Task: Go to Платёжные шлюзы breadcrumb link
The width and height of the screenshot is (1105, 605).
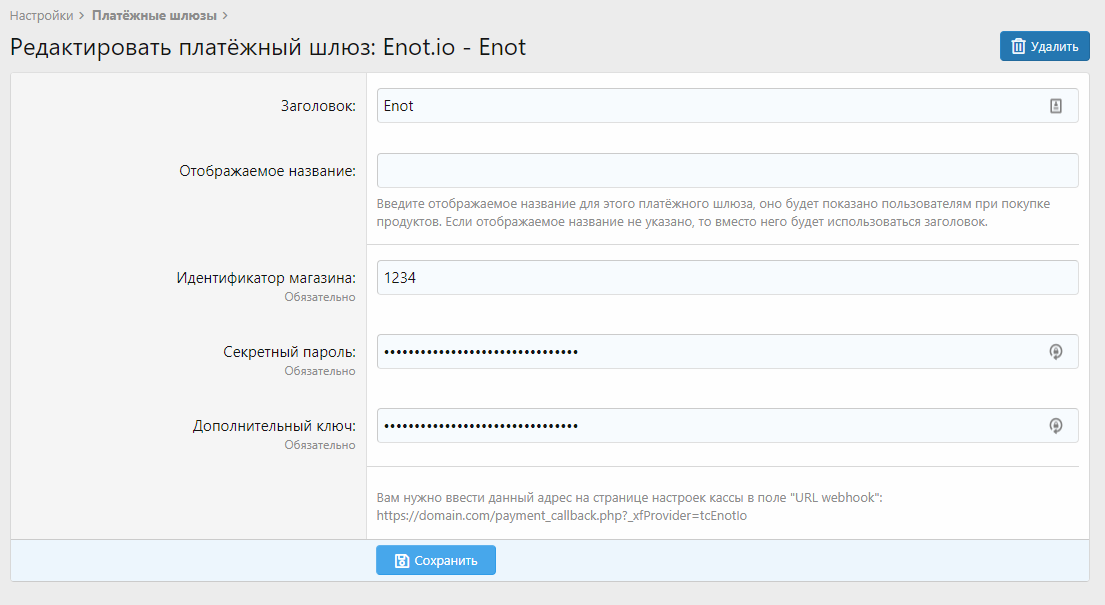Action: [x=154, y=16]
